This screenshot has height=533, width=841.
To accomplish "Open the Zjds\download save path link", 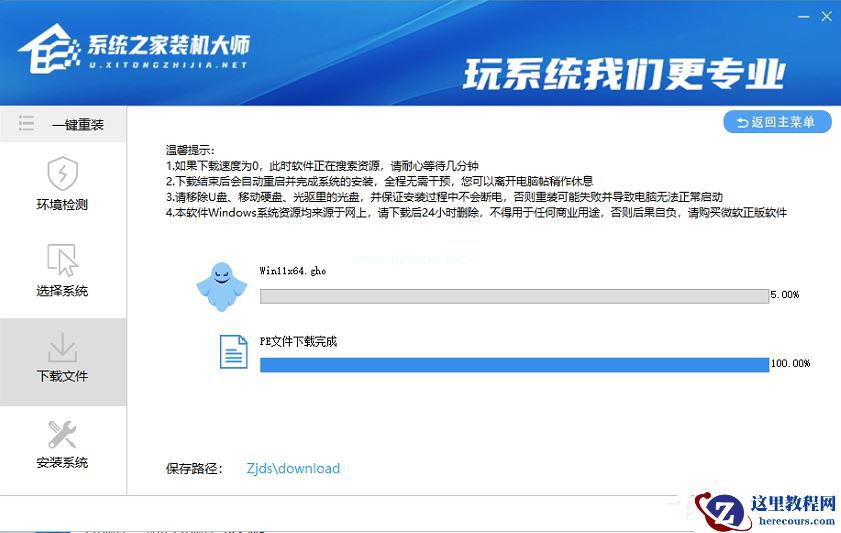I will coord(293,469).
